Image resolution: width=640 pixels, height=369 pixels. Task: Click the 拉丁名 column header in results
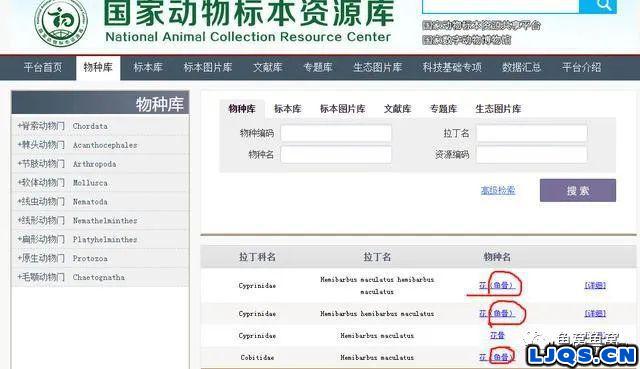pos(377,257)
